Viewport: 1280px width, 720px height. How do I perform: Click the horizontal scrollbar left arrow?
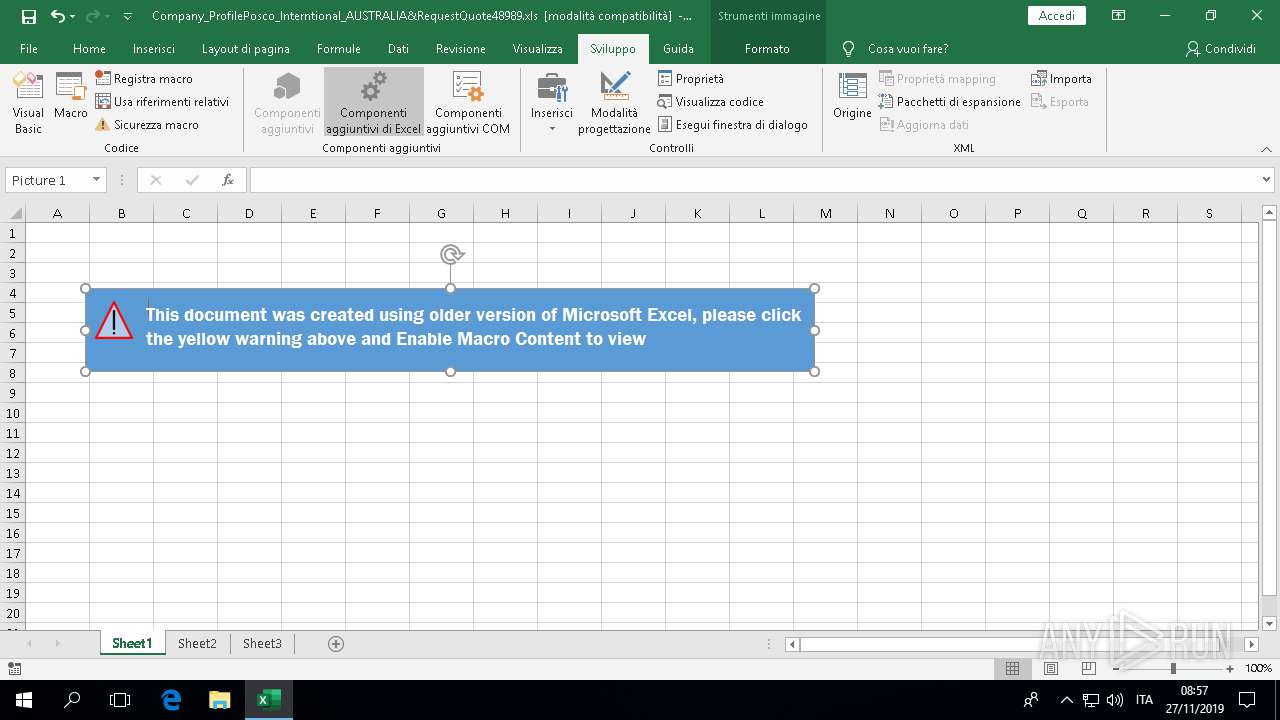click(x=793, y=644)
